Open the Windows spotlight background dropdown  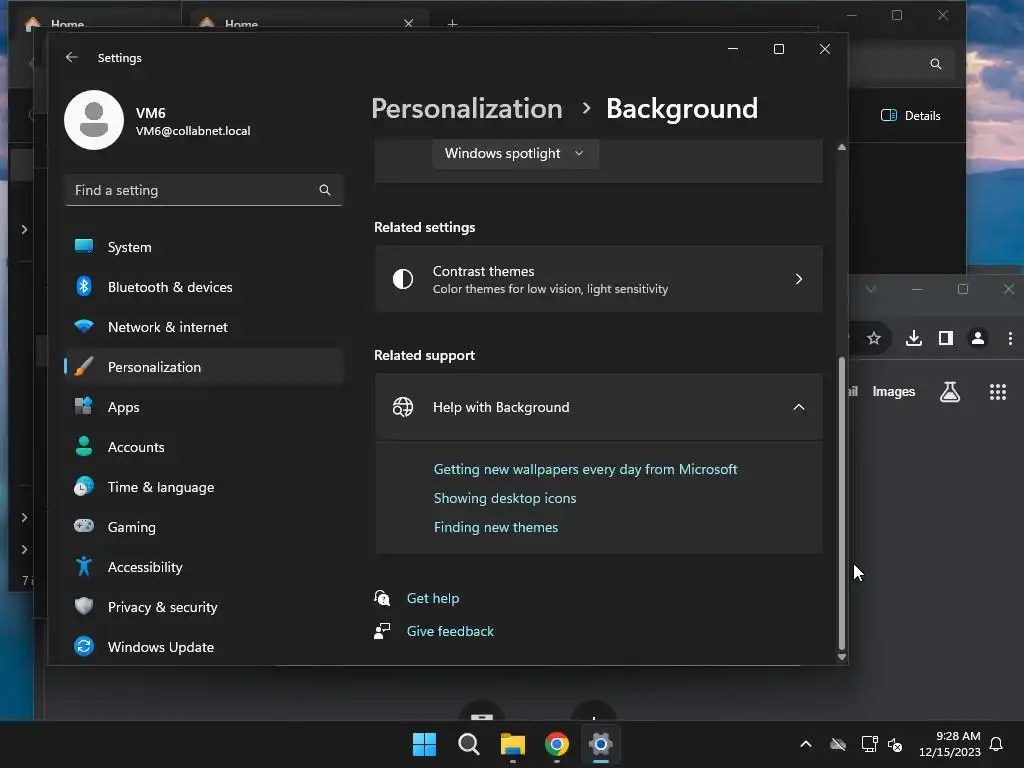point(515,153)
